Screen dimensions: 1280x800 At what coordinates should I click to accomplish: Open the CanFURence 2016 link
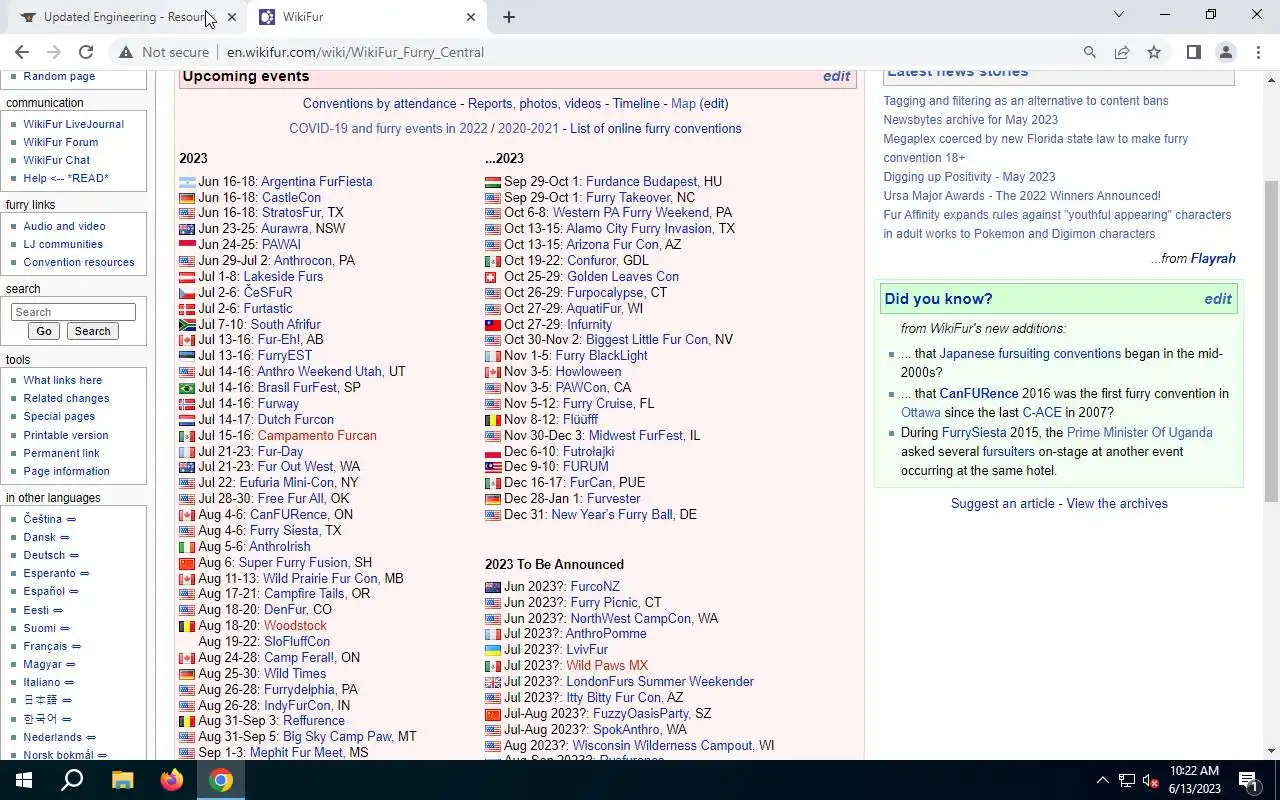[x=978, y=394]
